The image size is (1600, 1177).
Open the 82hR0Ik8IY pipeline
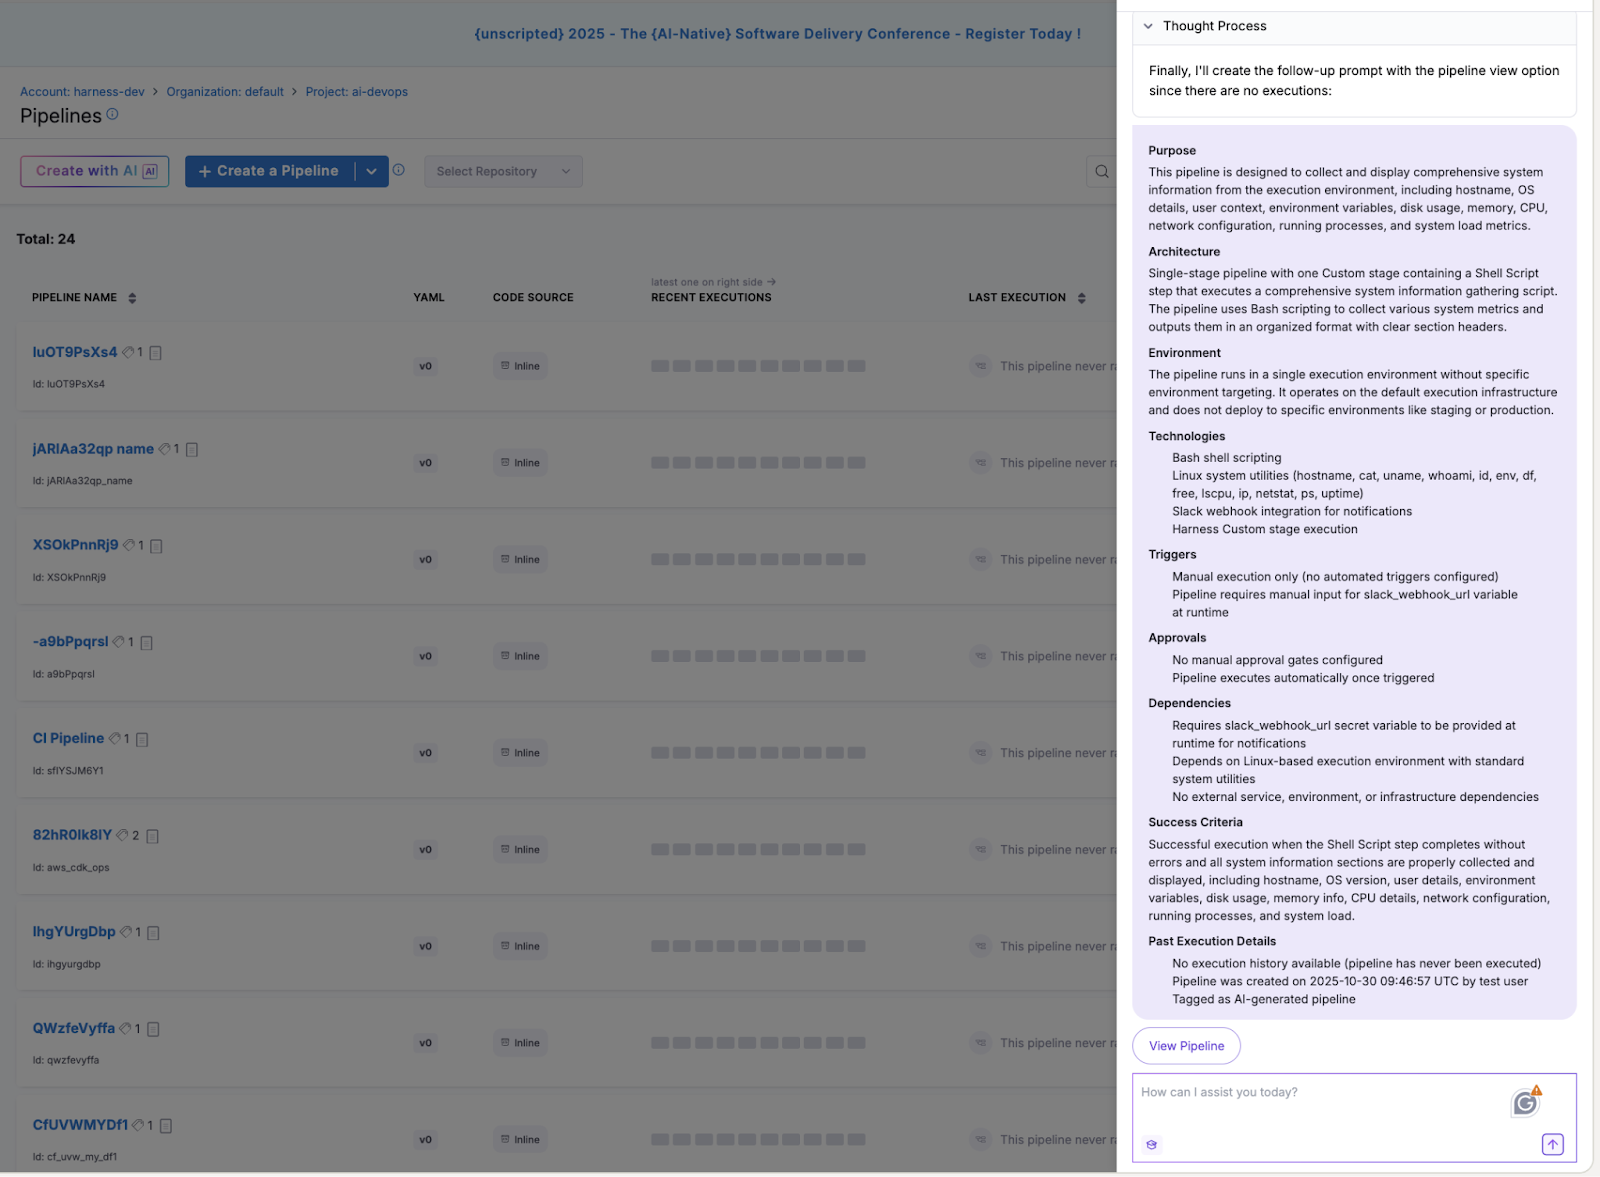click(72, 835)
